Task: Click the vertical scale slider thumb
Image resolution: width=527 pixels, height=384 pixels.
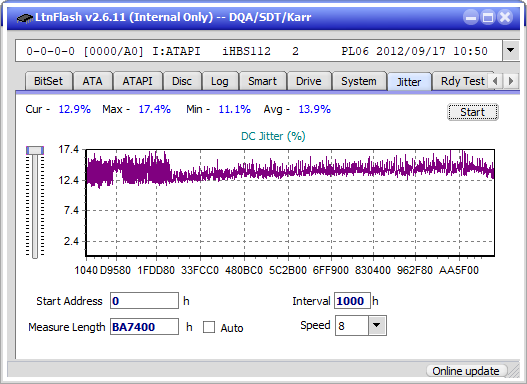Action: [x=35, y=150]
